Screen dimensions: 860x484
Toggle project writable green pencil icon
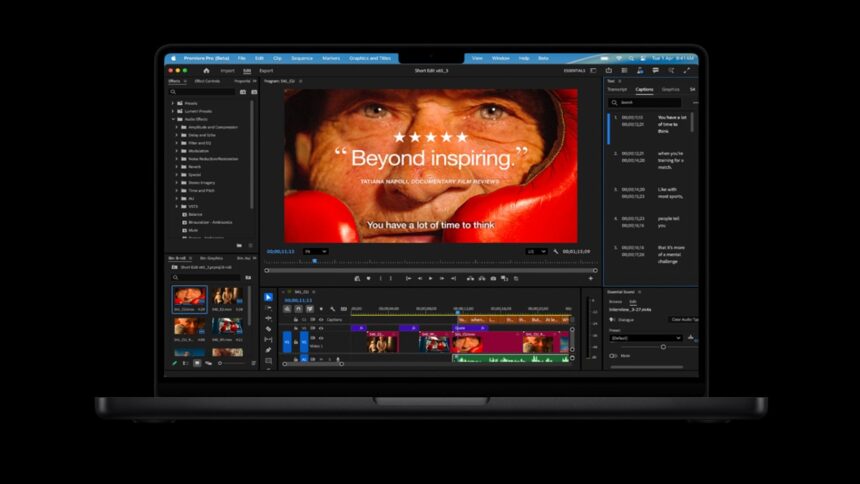pos(174,363)
